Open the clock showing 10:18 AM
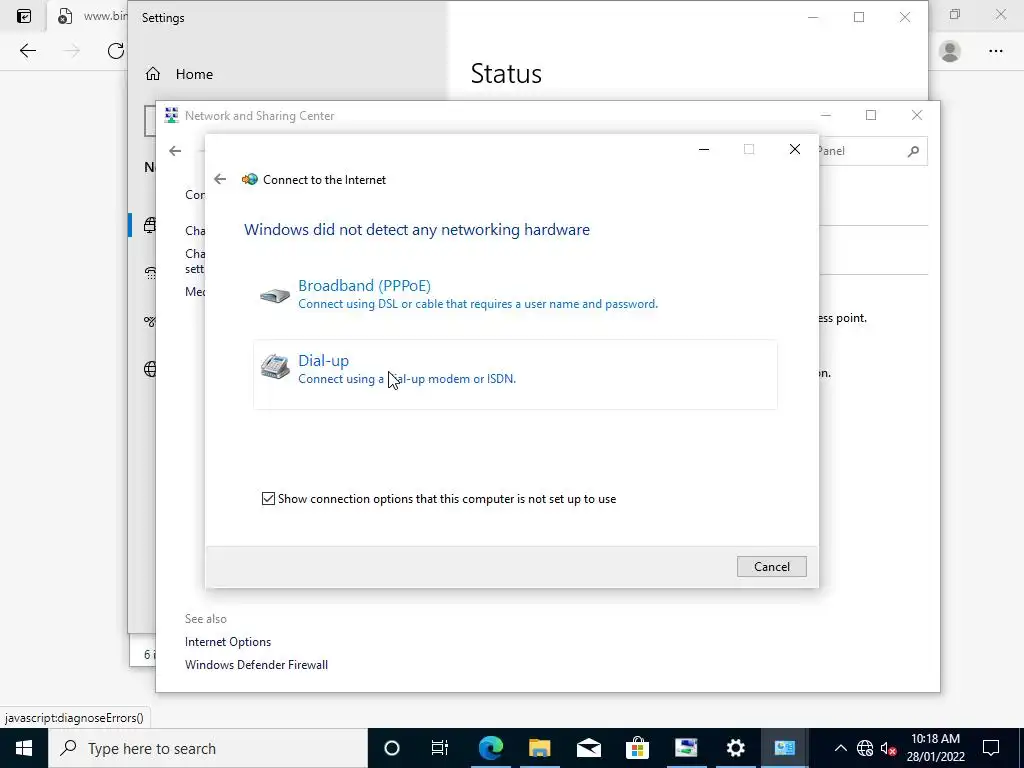The width and height of the screenshot is (1024, 768). point(935,748)
